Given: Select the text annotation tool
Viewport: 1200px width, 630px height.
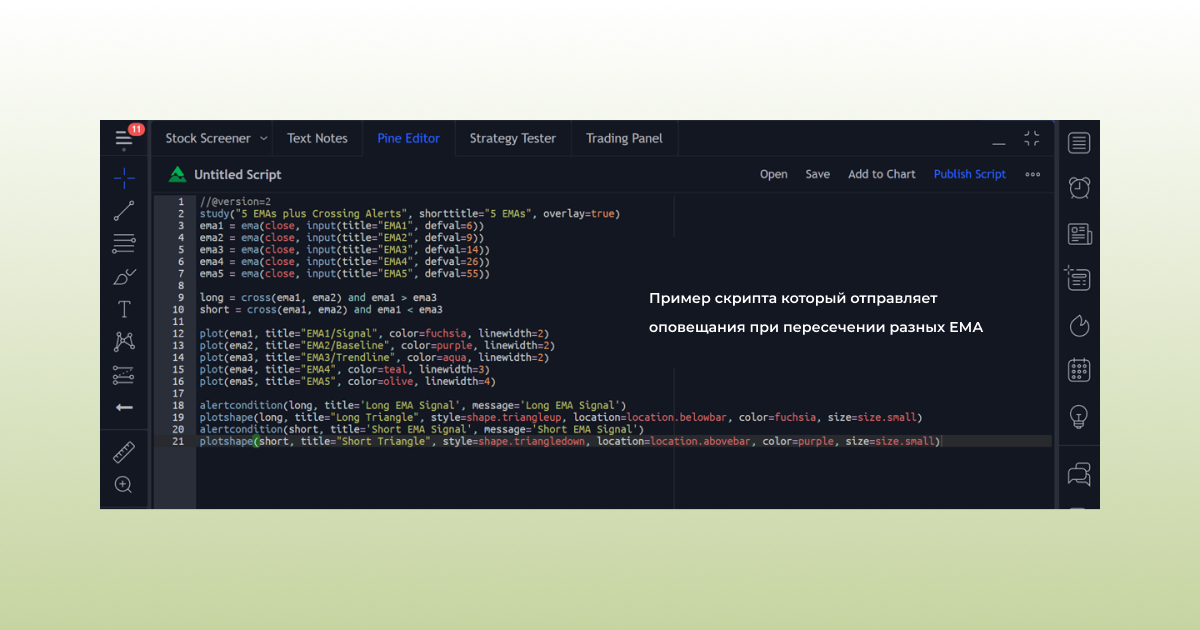Looking at the screenshot, I should [124, 308].
